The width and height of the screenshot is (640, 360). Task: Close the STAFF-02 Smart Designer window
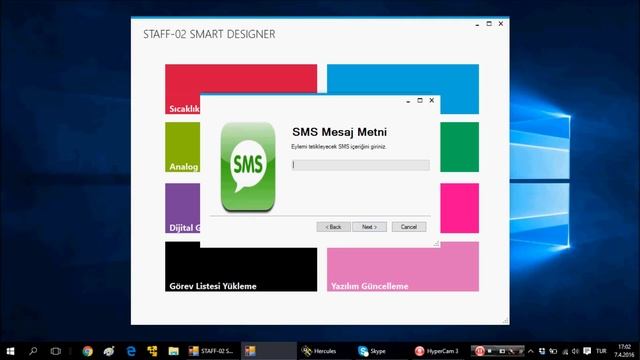tap(501, 24)
